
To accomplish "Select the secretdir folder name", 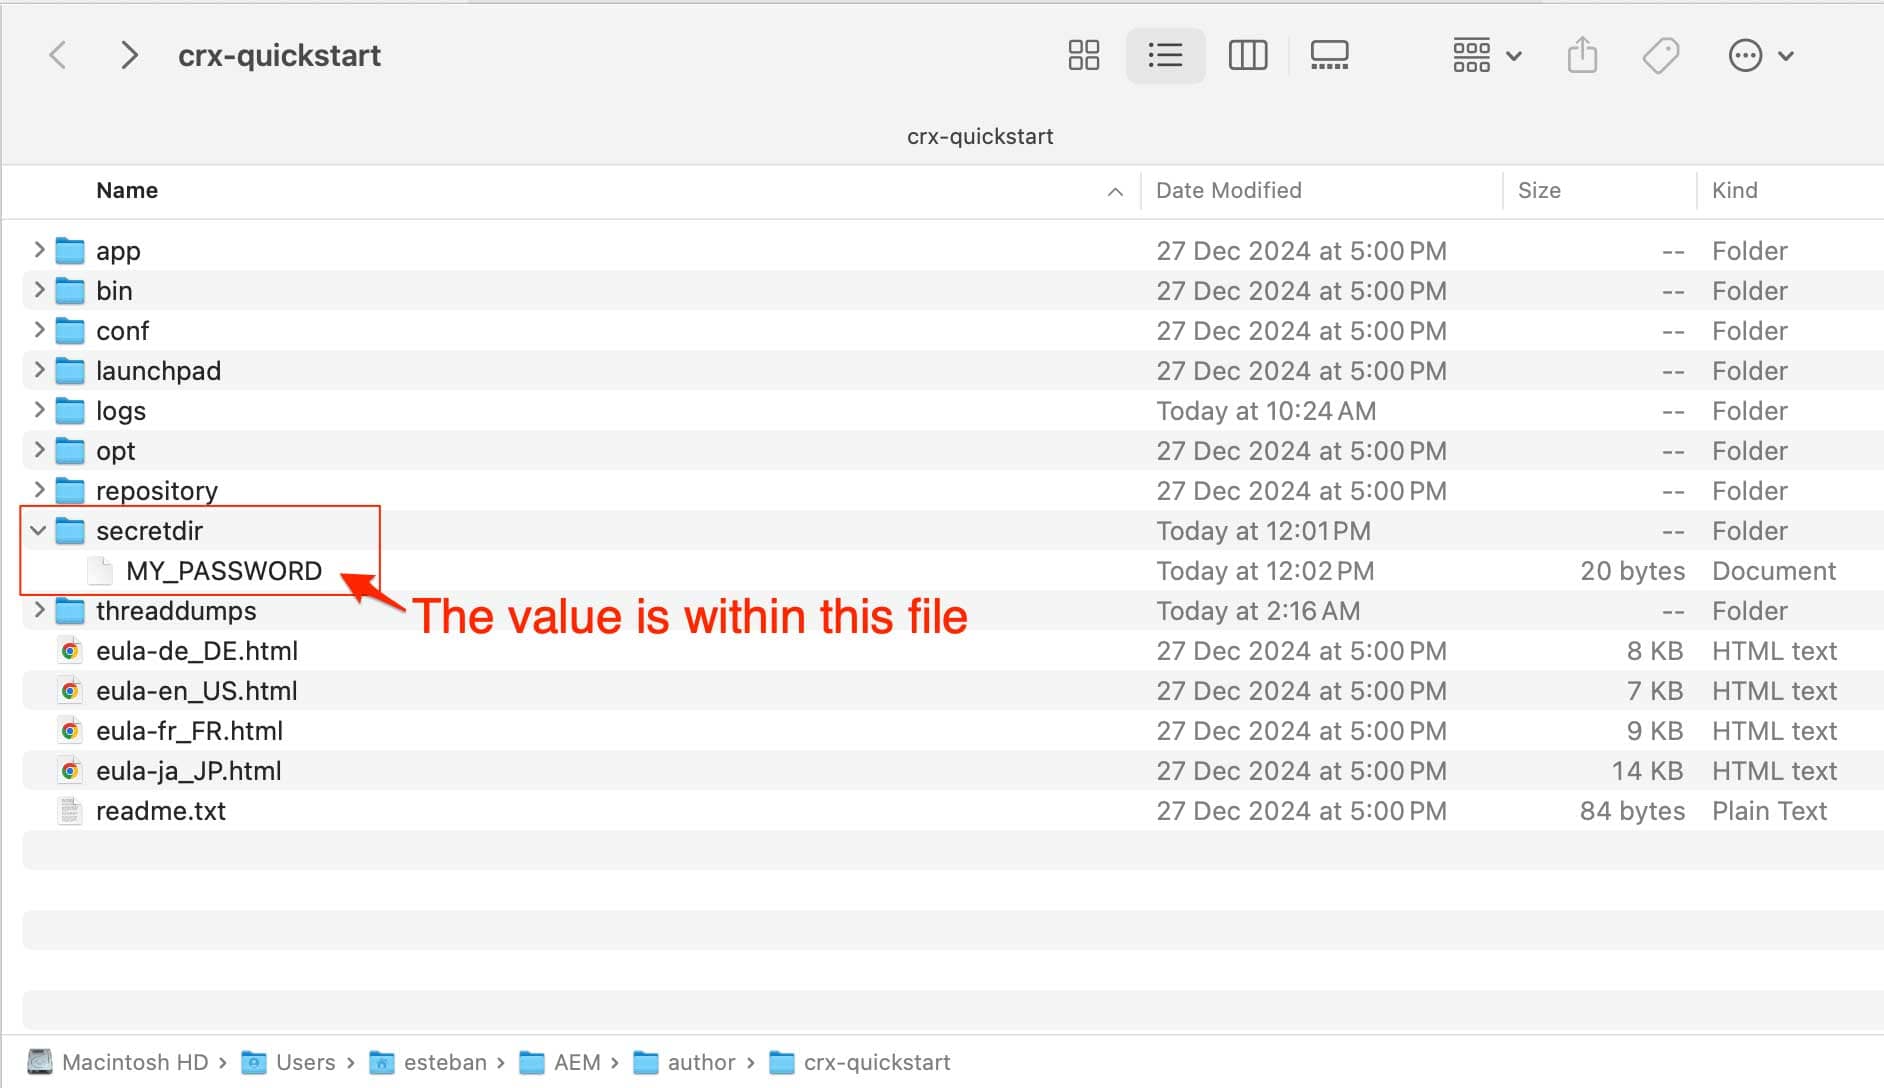I will 149,531.
